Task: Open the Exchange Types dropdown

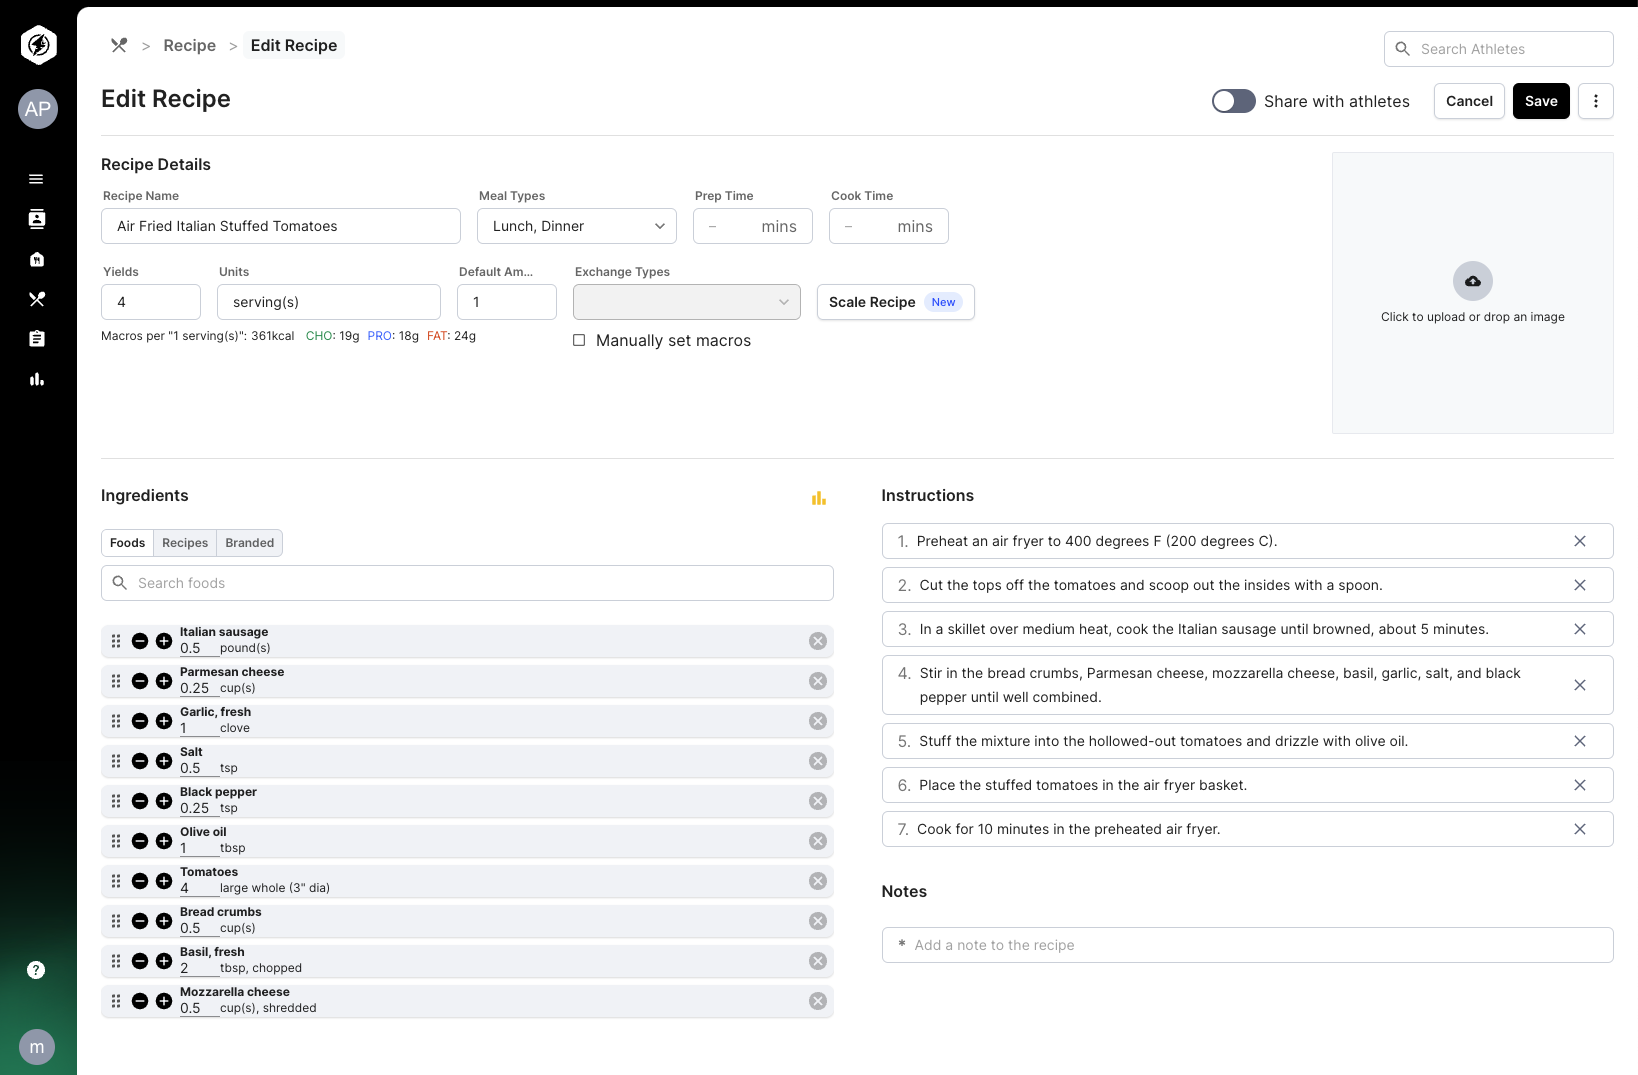Action: coord(687,302)
